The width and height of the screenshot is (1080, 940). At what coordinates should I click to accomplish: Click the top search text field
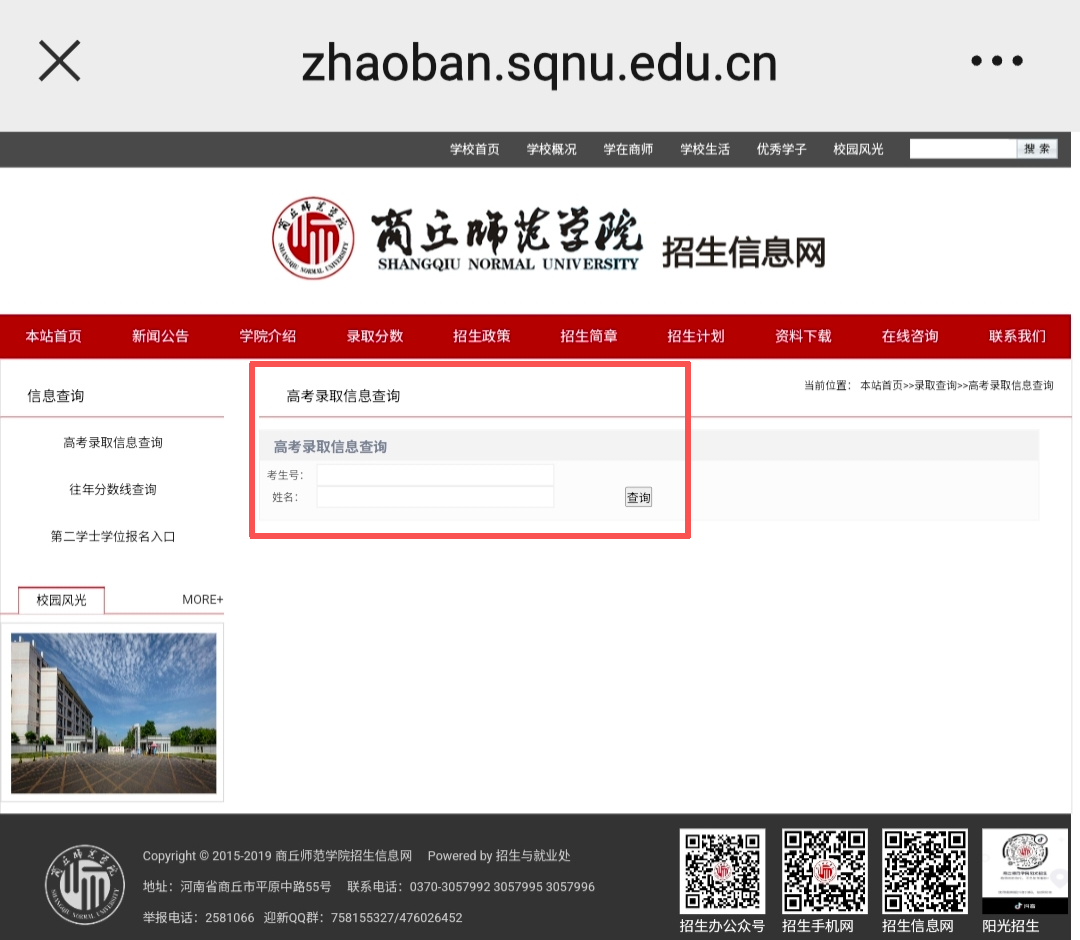pyautogui.click(x=963, y=149)
